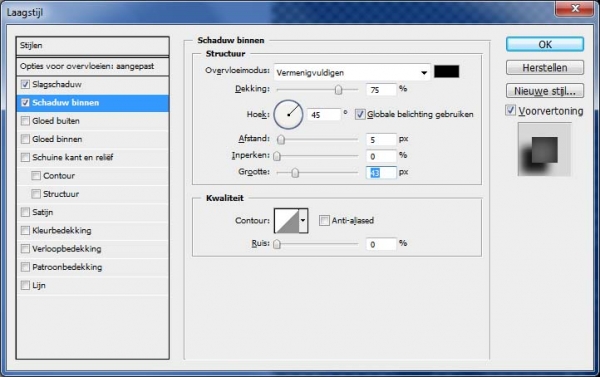Enable the Contour sub-option checkbox

pyautogui.click(x=36, y=176)
